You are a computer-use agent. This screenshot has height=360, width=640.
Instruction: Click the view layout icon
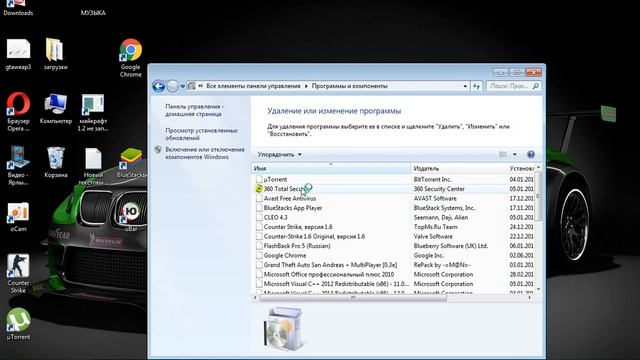coord(503,154)
